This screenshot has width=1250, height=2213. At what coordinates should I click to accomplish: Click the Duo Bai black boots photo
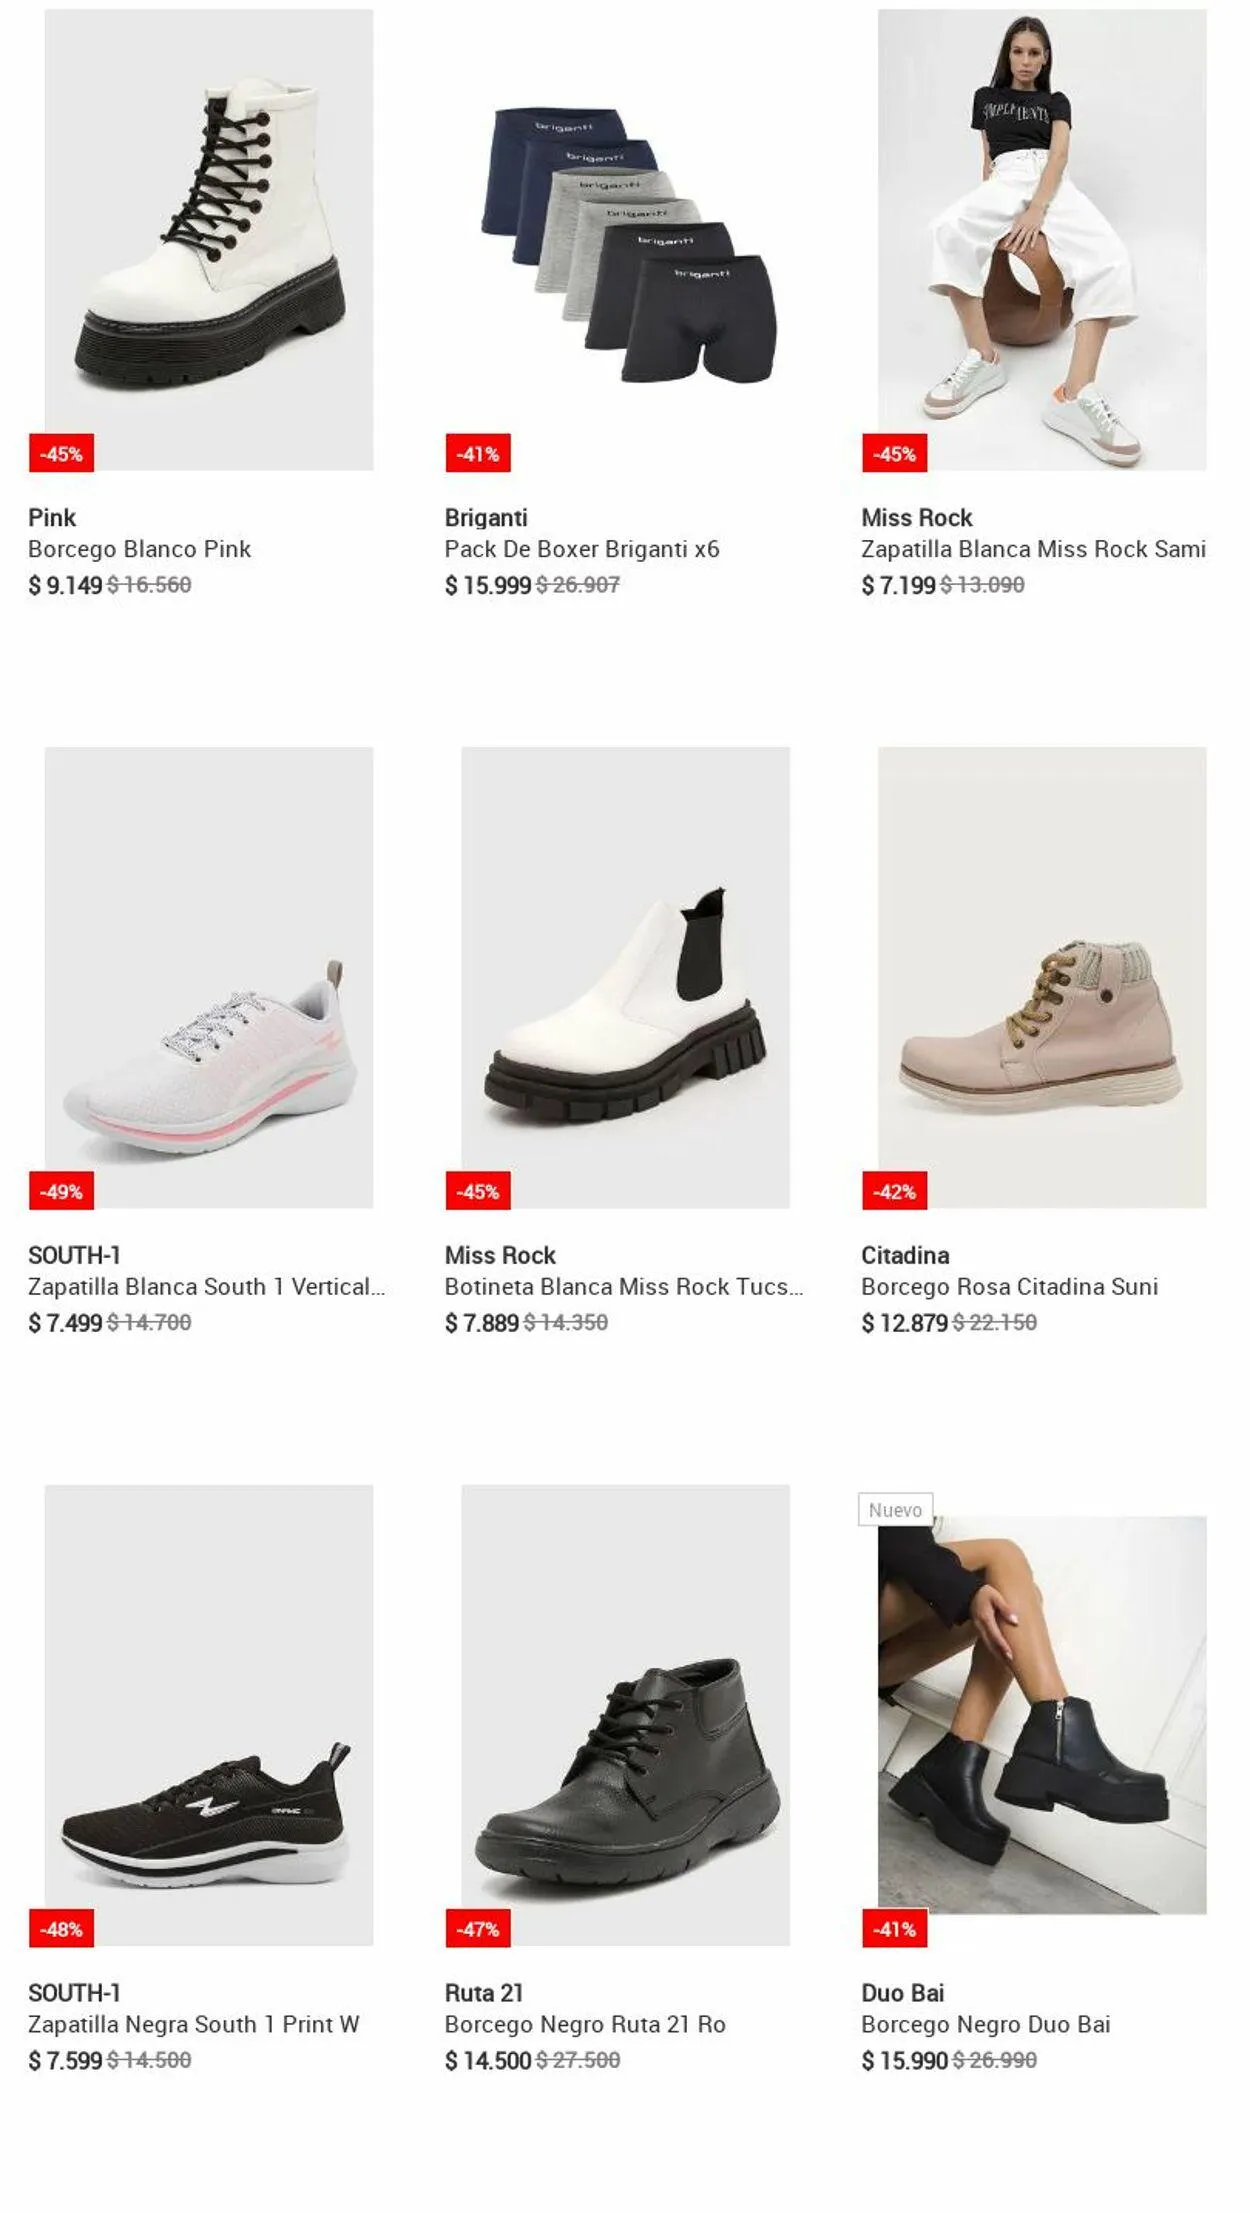(1041, 1714)
